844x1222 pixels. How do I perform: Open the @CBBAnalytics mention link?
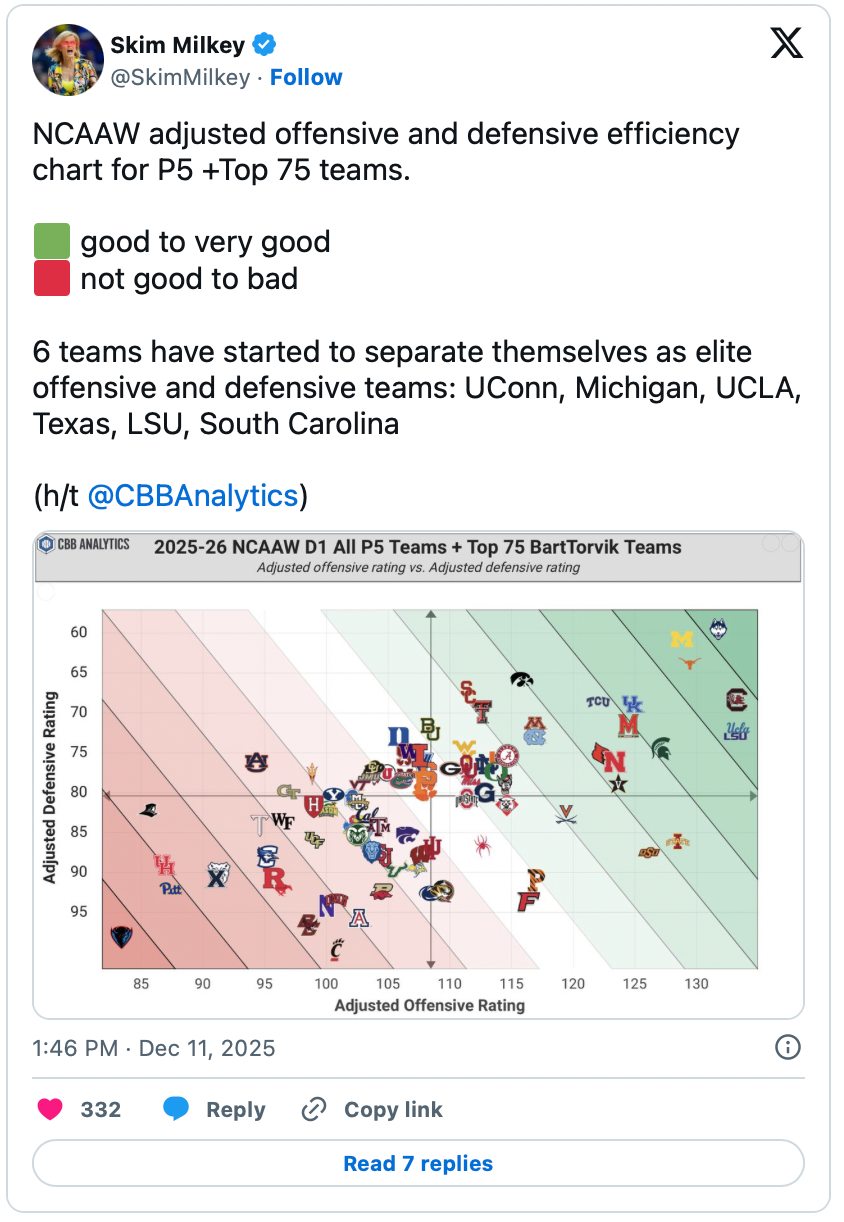tap(193, 495)
